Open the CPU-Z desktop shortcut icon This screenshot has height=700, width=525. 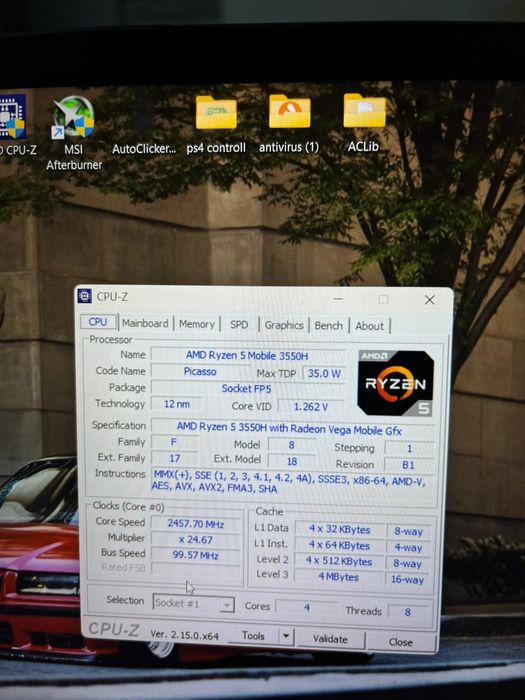click(x=12, y=117)
